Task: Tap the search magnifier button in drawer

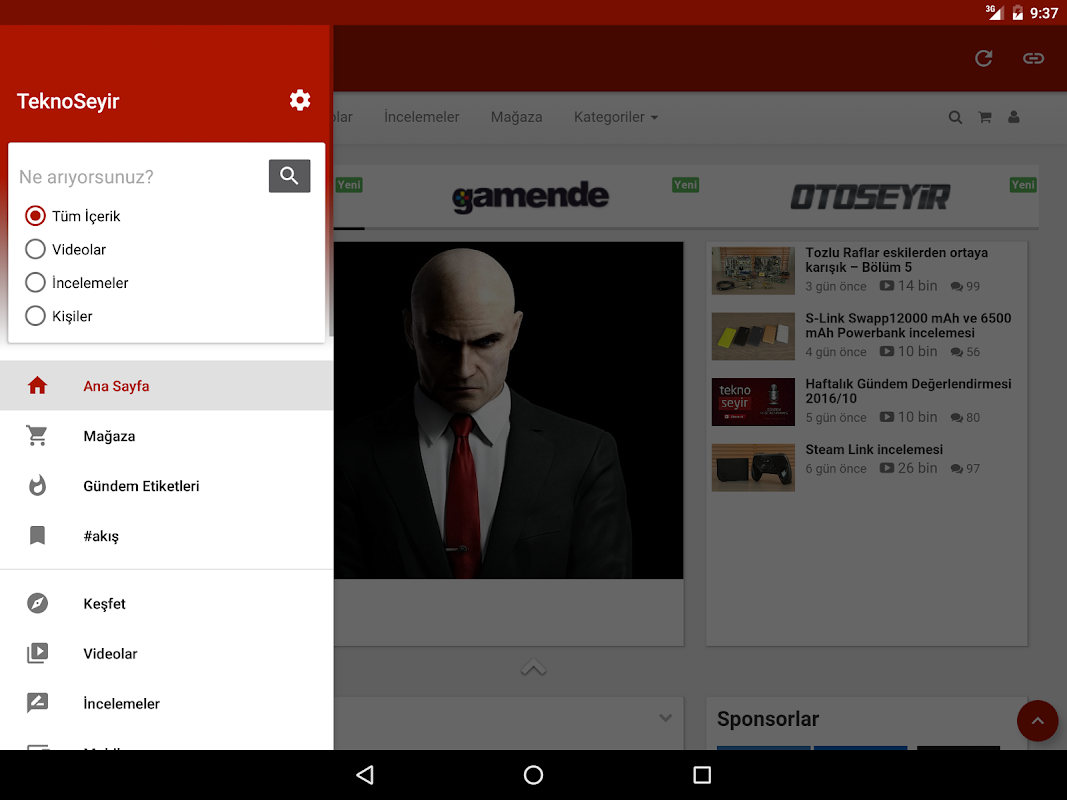Action: click(289, 176)
